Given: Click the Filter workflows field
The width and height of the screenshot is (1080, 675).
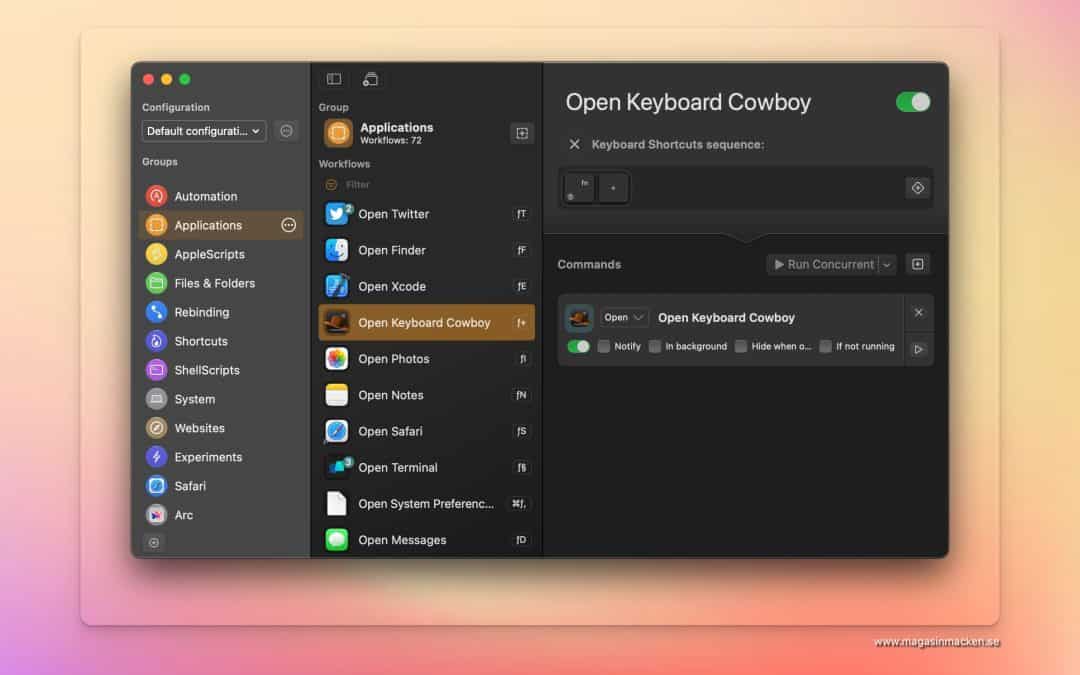Looking at the screenshot, I should (427, 185).
